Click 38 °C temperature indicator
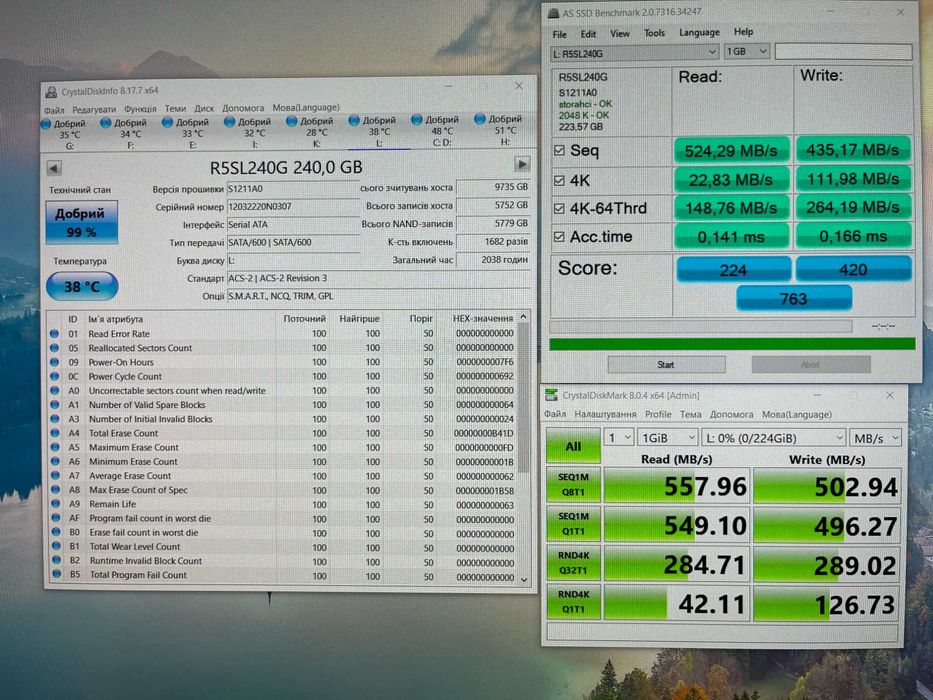 82,286
